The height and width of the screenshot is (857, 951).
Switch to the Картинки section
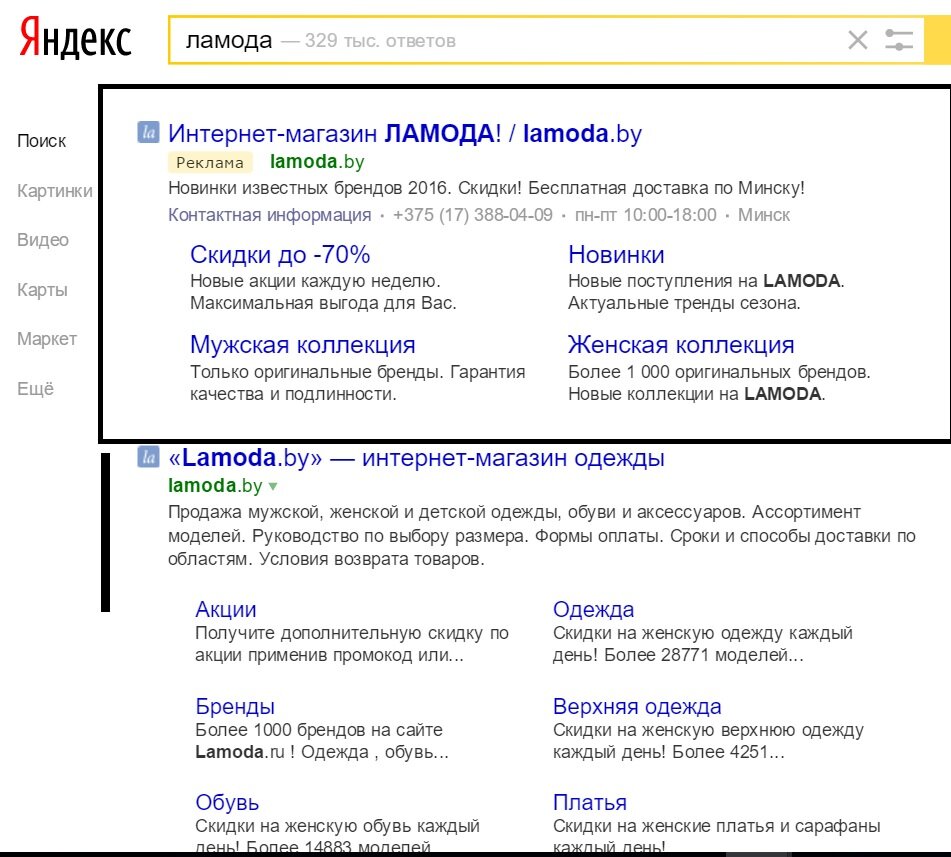pyautogui.click(x=55, y=190)
